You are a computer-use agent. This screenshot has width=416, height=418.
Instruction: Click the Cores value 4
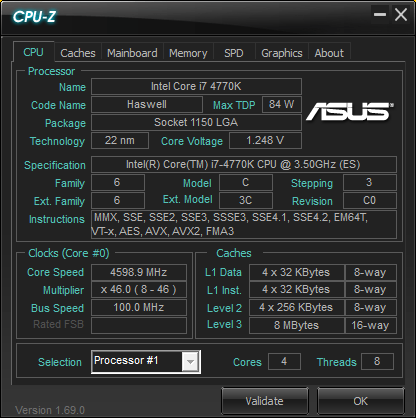point(284,362)
